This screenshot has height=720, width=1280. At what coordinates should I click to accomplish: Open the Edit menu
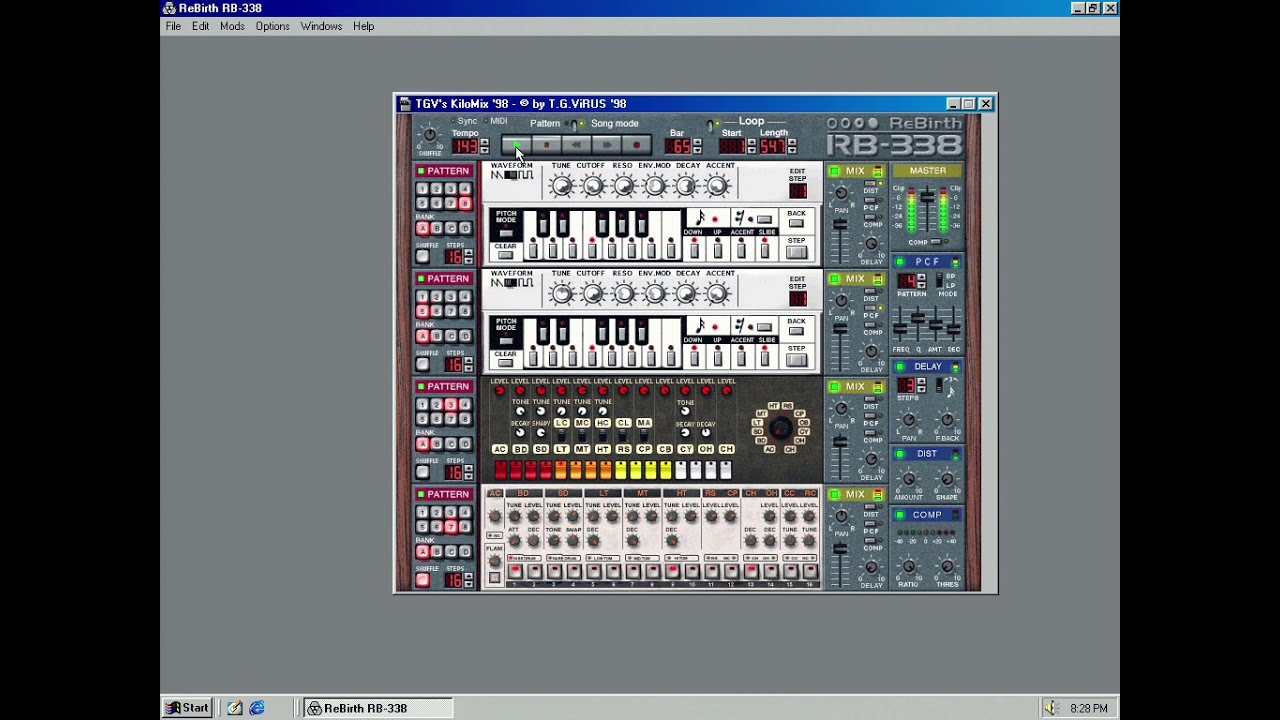[x=200, y=27]
